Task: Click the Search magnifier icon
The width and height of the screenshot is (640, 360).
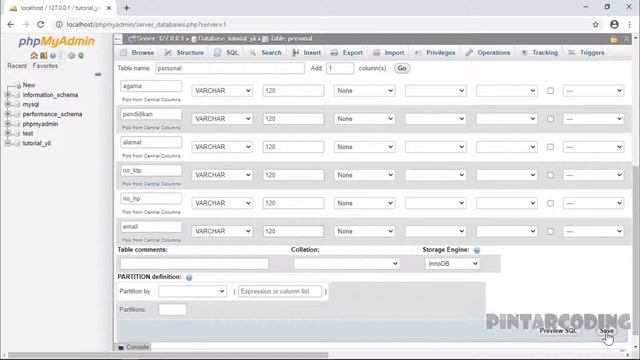Action: coord(253,53)
